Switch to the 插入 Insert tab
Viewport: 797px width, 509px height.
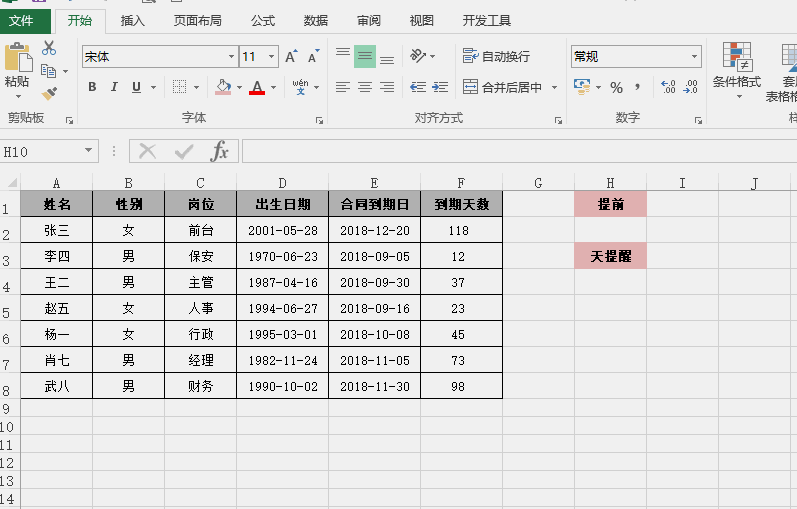[133, 21]
